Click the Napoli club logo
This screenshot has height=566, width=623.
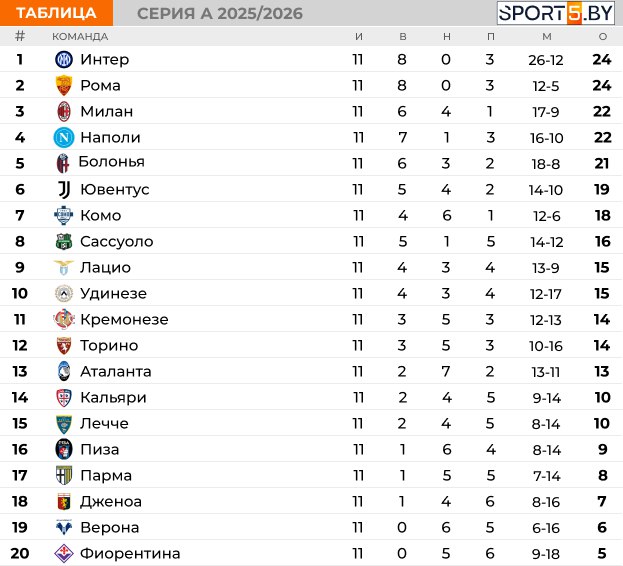tap(64, 137)
